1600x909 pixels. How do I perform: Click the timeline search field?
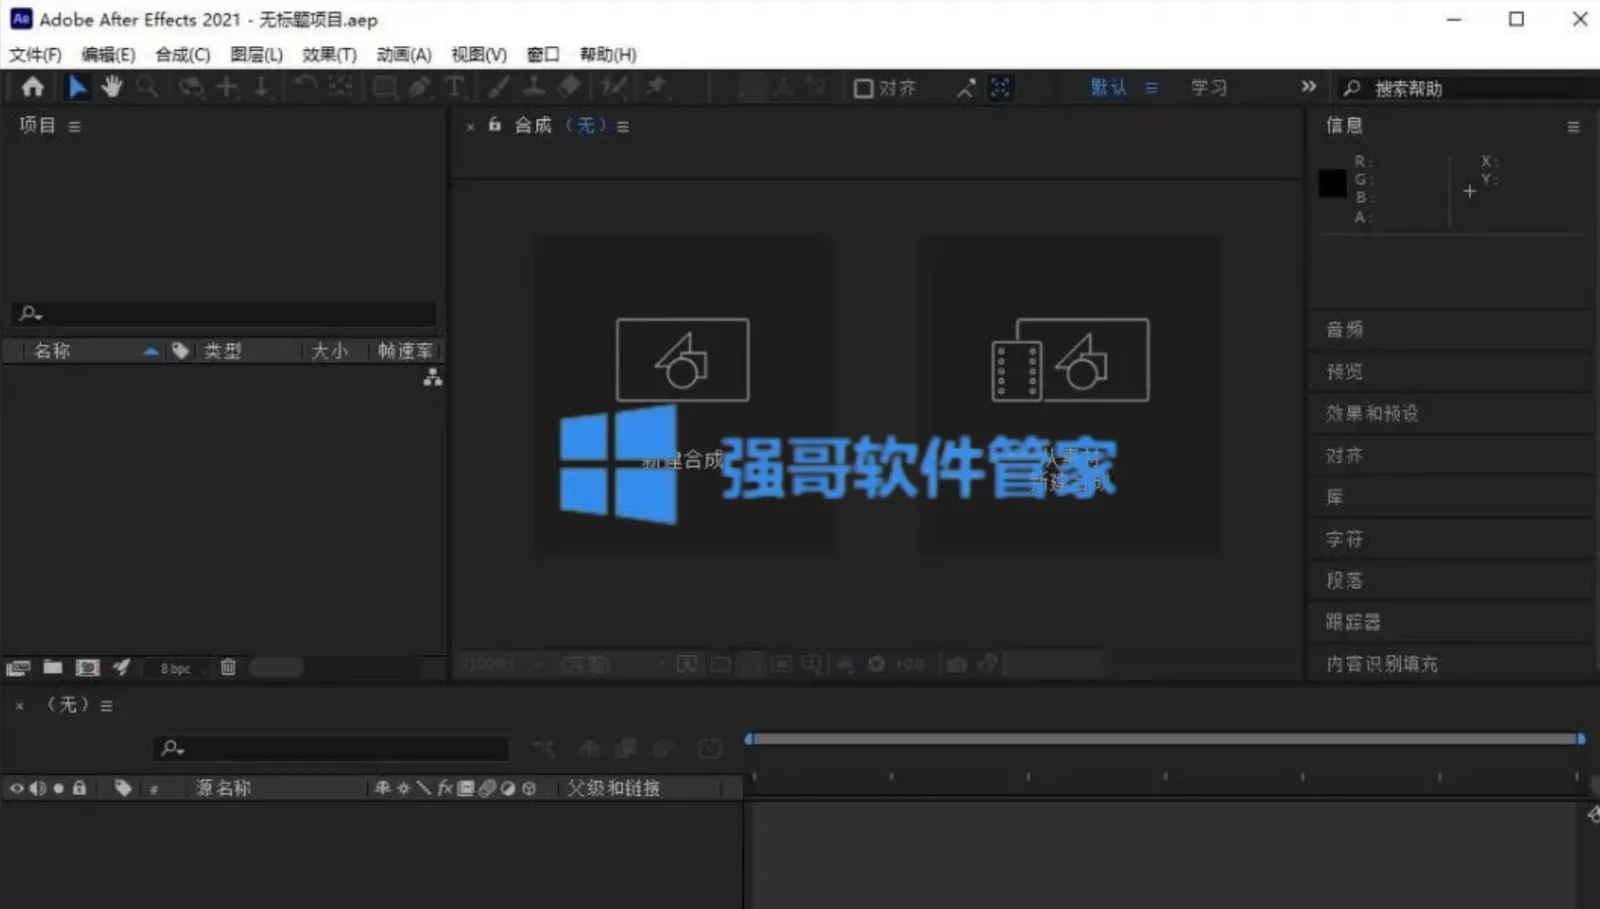click(x=331, y=748)
